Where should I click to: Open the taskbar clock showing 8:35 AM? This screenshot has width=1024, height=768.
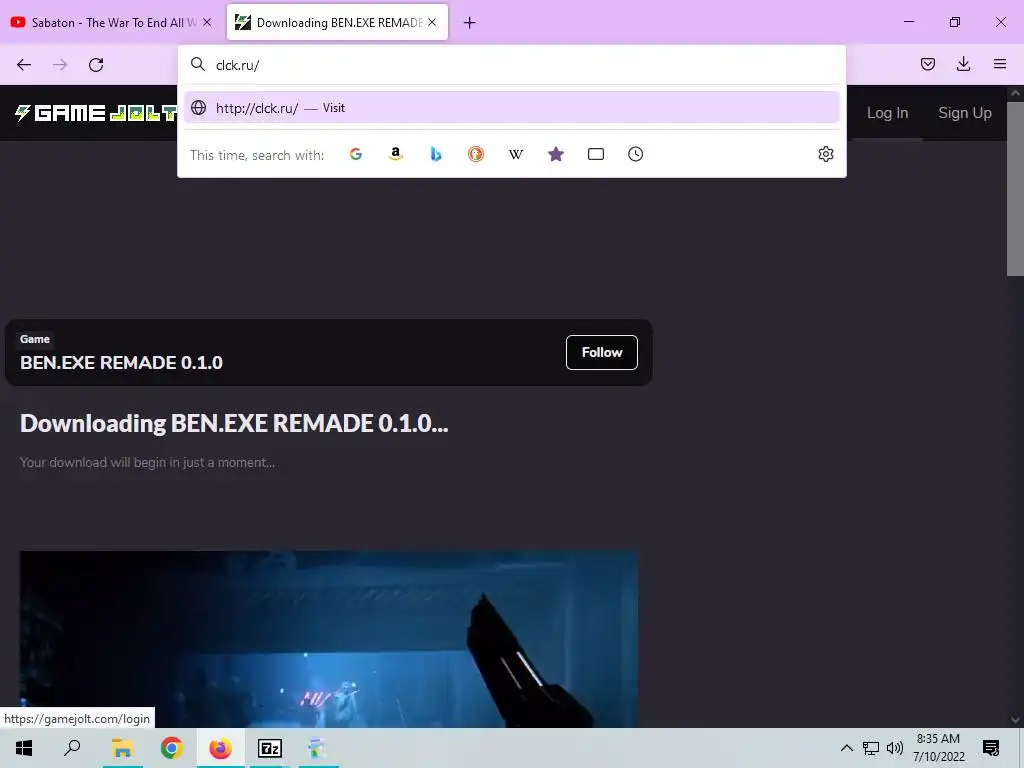[938, 748]
